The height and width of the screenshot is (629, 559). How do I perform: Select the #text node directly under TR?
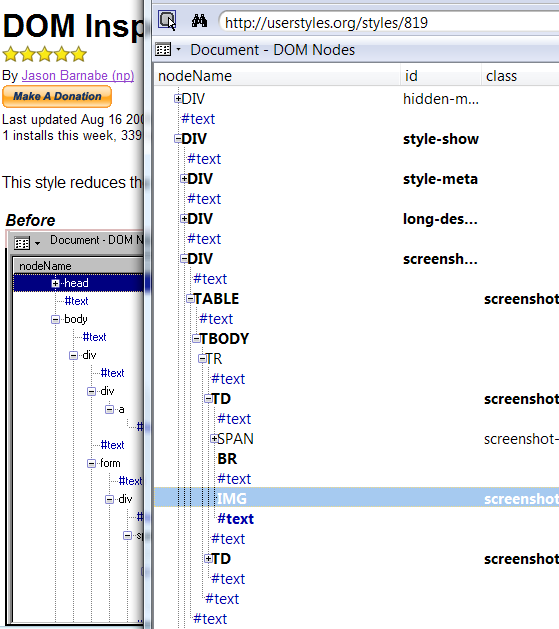click(228, 379)
